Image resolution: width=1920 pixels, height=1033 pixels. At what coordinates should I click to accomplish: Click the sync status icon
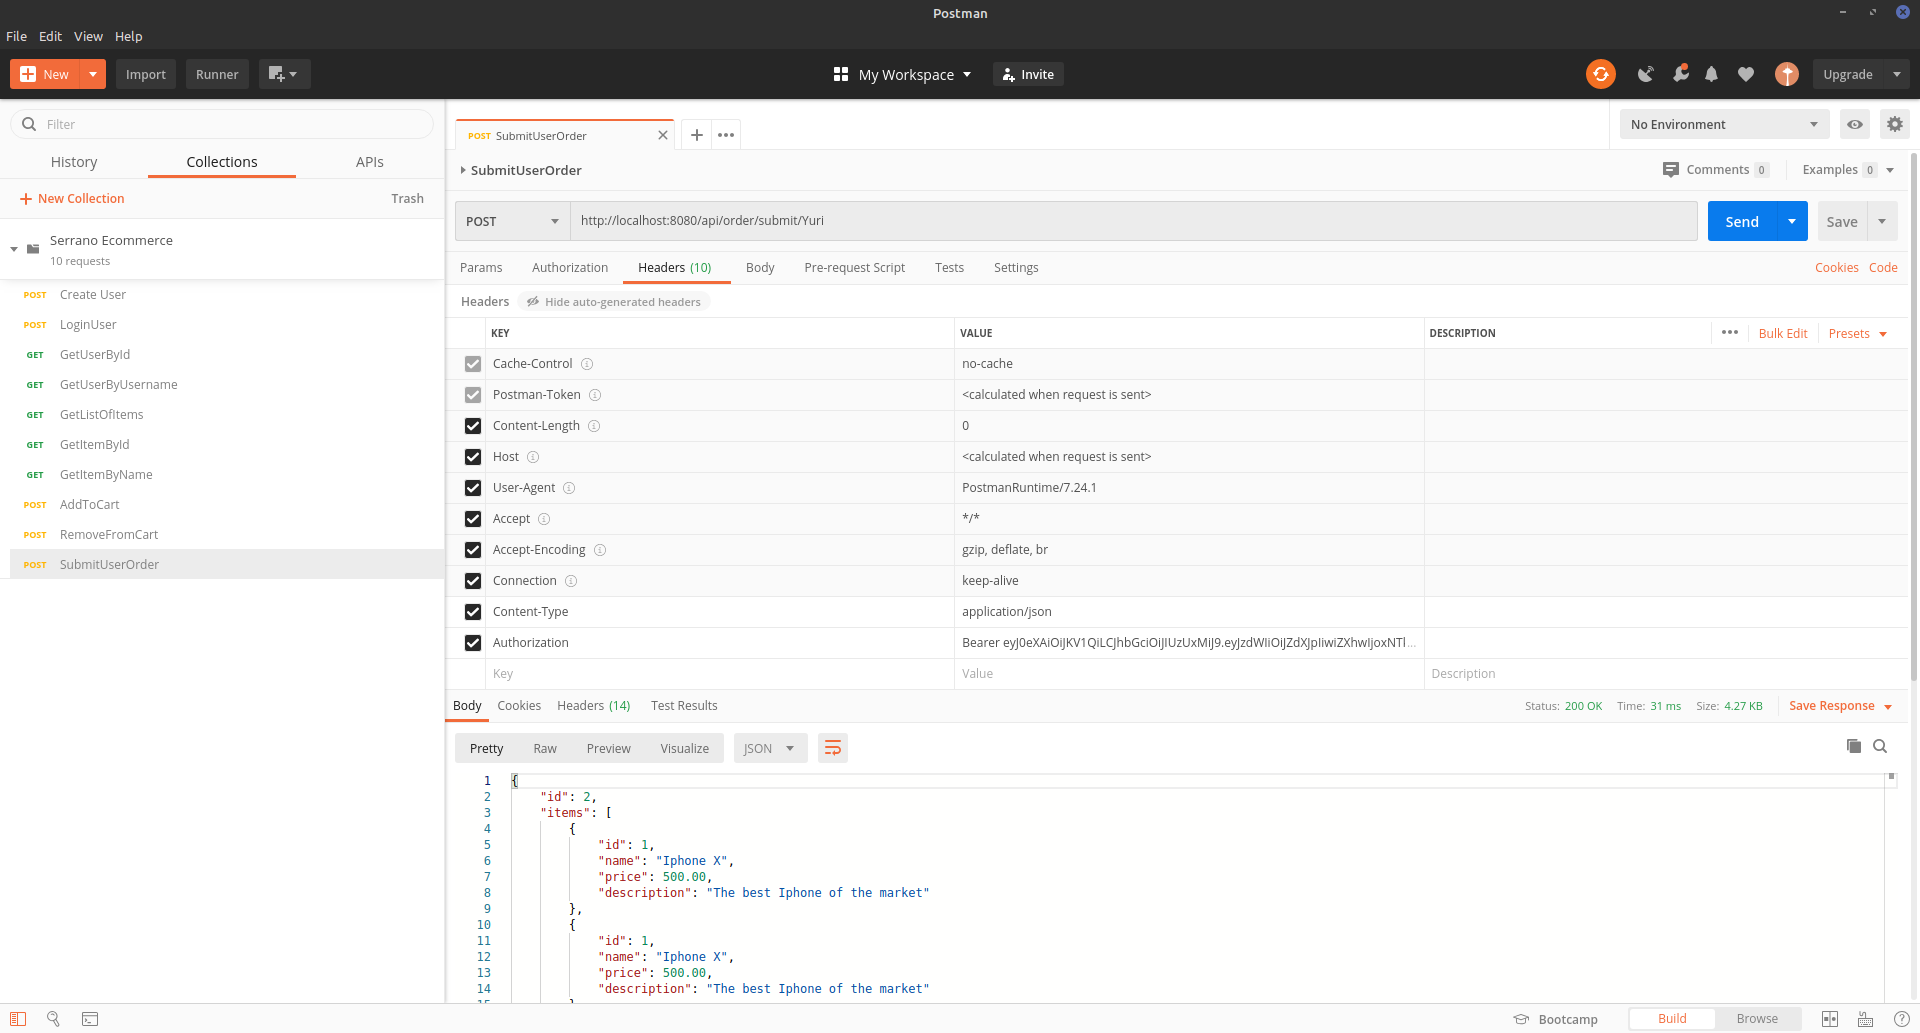(x=1600, y=74)
